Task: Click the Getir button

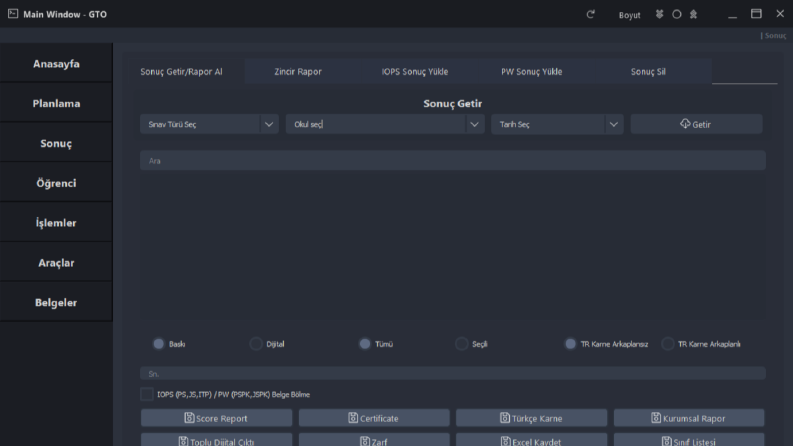Action: pyautogui.click(x=696, y=124)
